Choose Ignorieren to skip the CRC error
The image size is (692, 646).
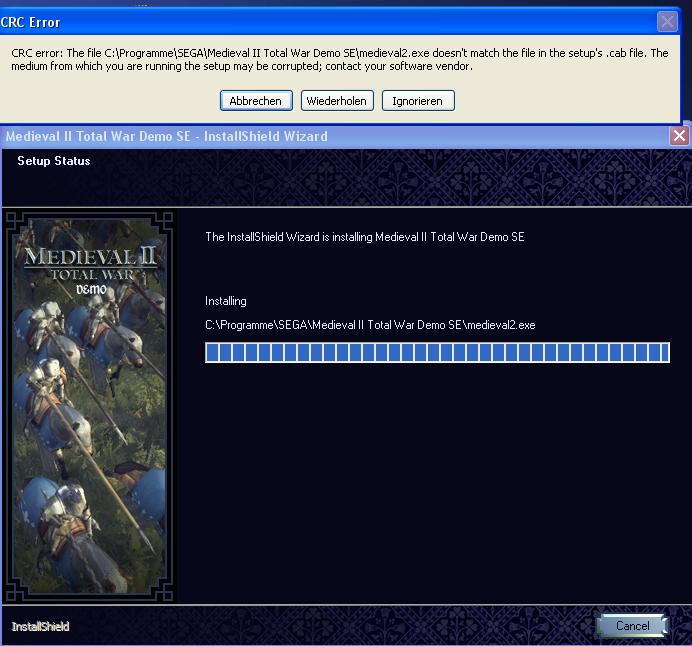(x=418, y=101)
